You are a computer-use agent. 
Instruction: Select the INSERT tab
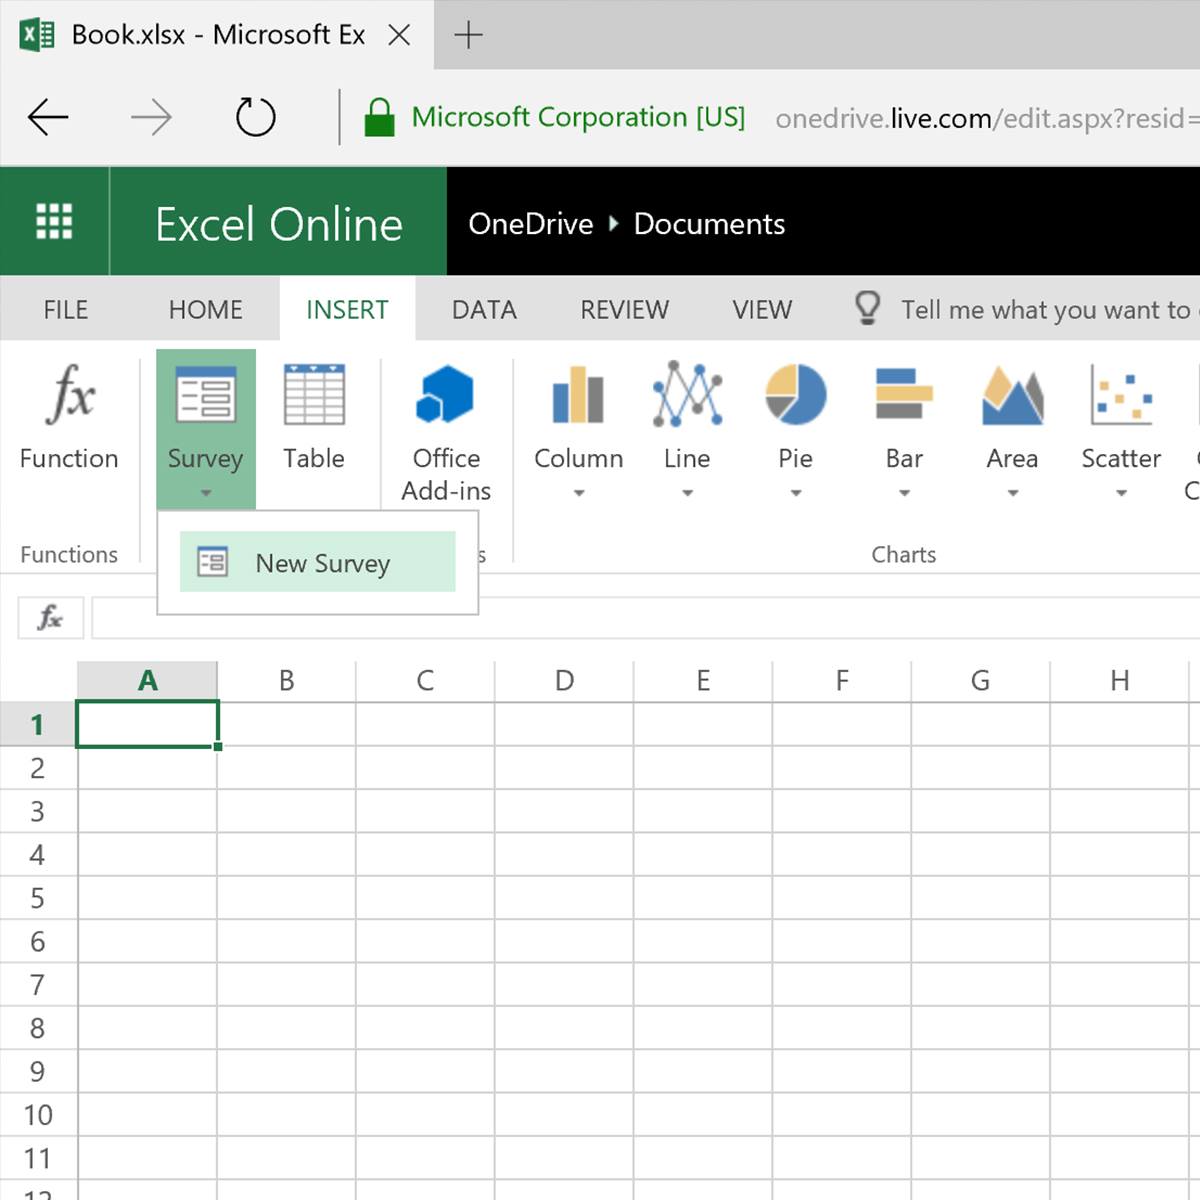tap(347, 310)
